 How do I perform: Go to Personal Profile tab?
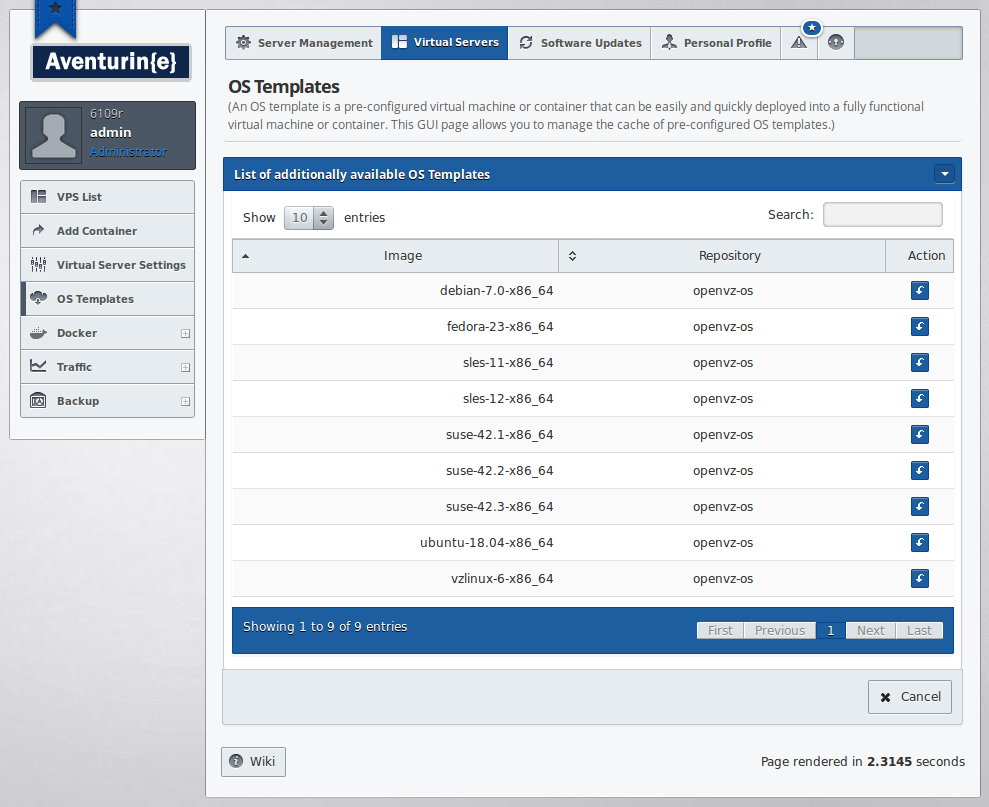pos(716,43)
